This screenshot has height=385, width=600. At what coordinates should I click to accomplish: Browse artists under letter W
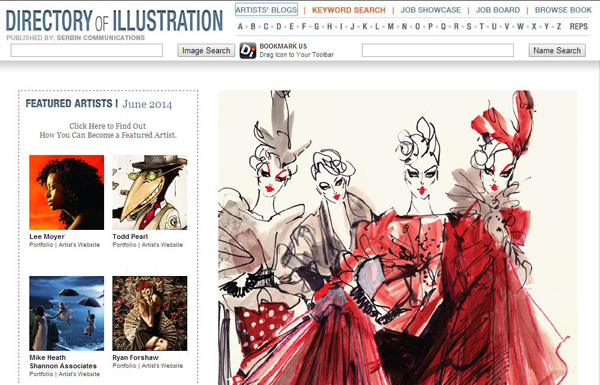[520, 26]
